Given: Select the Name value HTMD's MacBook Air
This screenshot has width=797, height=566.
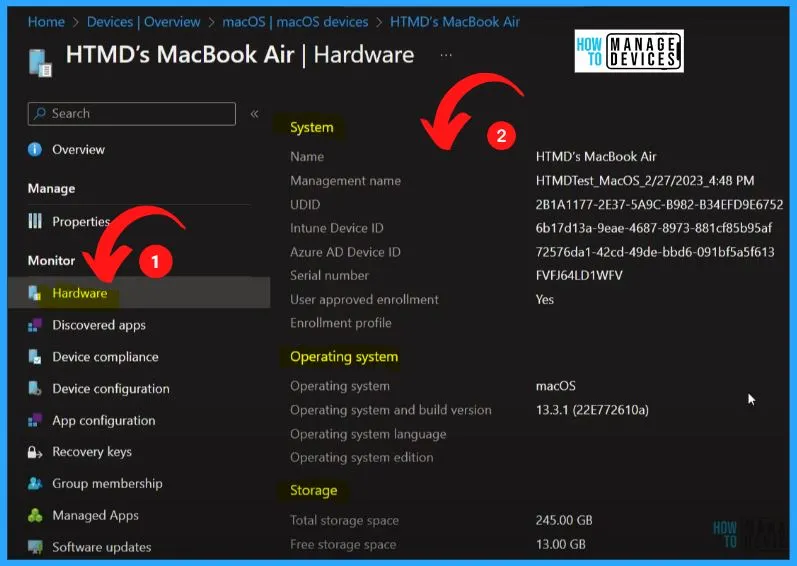Looking at the screenshot, I should coord(596,156).
